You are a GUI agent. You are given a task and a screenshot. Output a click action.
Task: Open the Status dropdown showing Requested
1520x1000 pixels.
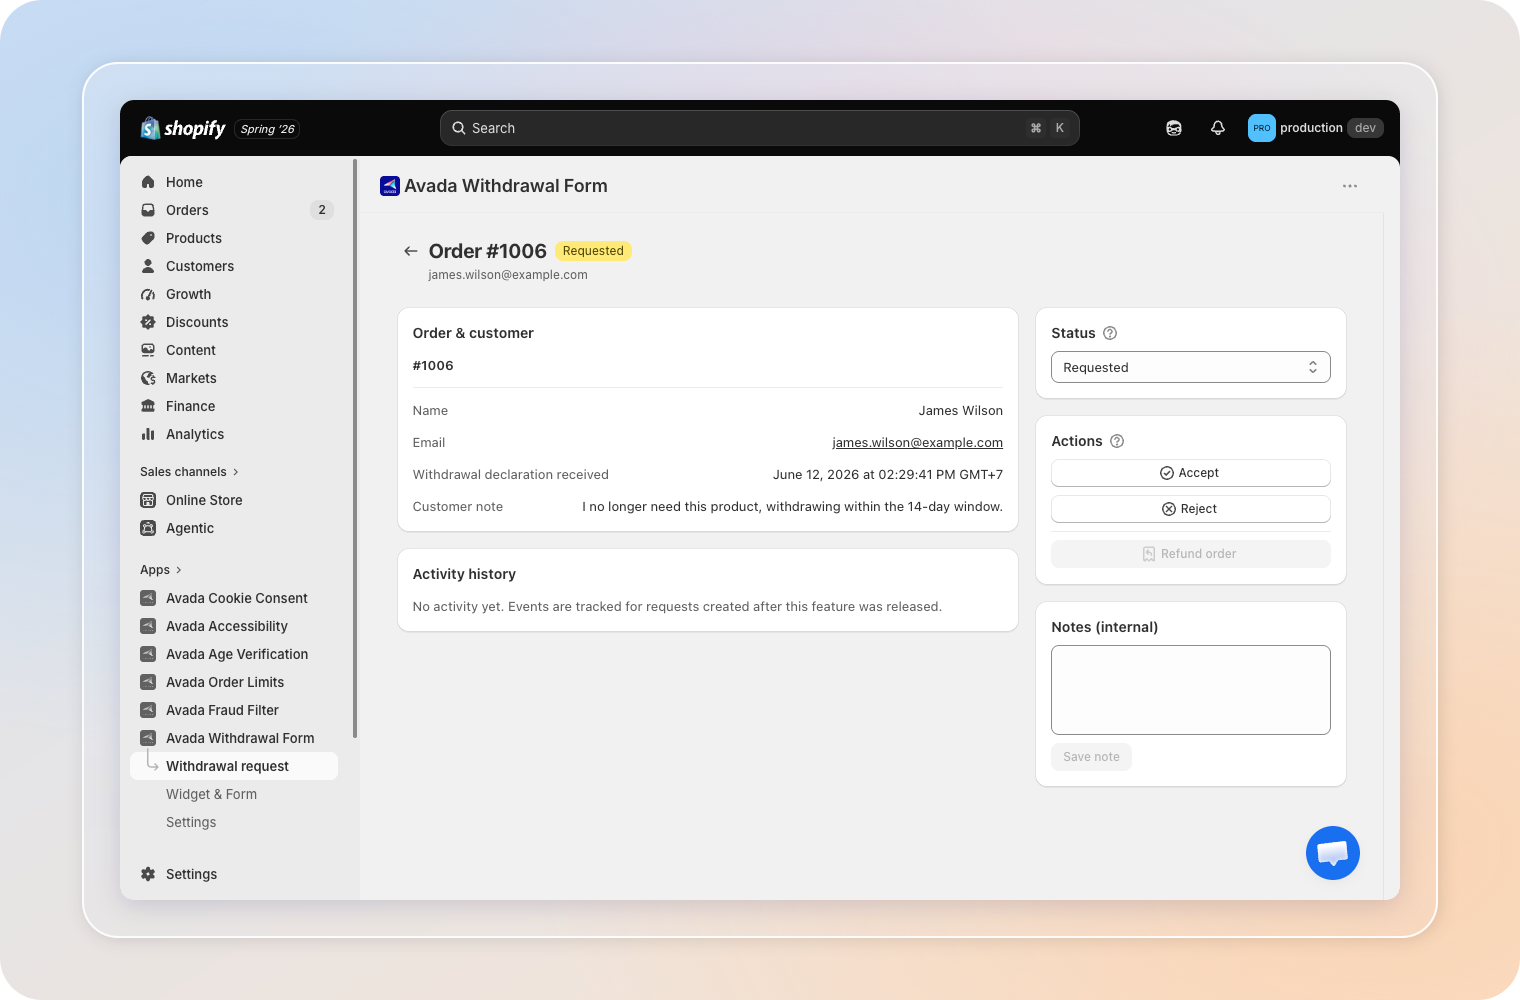[x=1191, y=367]
